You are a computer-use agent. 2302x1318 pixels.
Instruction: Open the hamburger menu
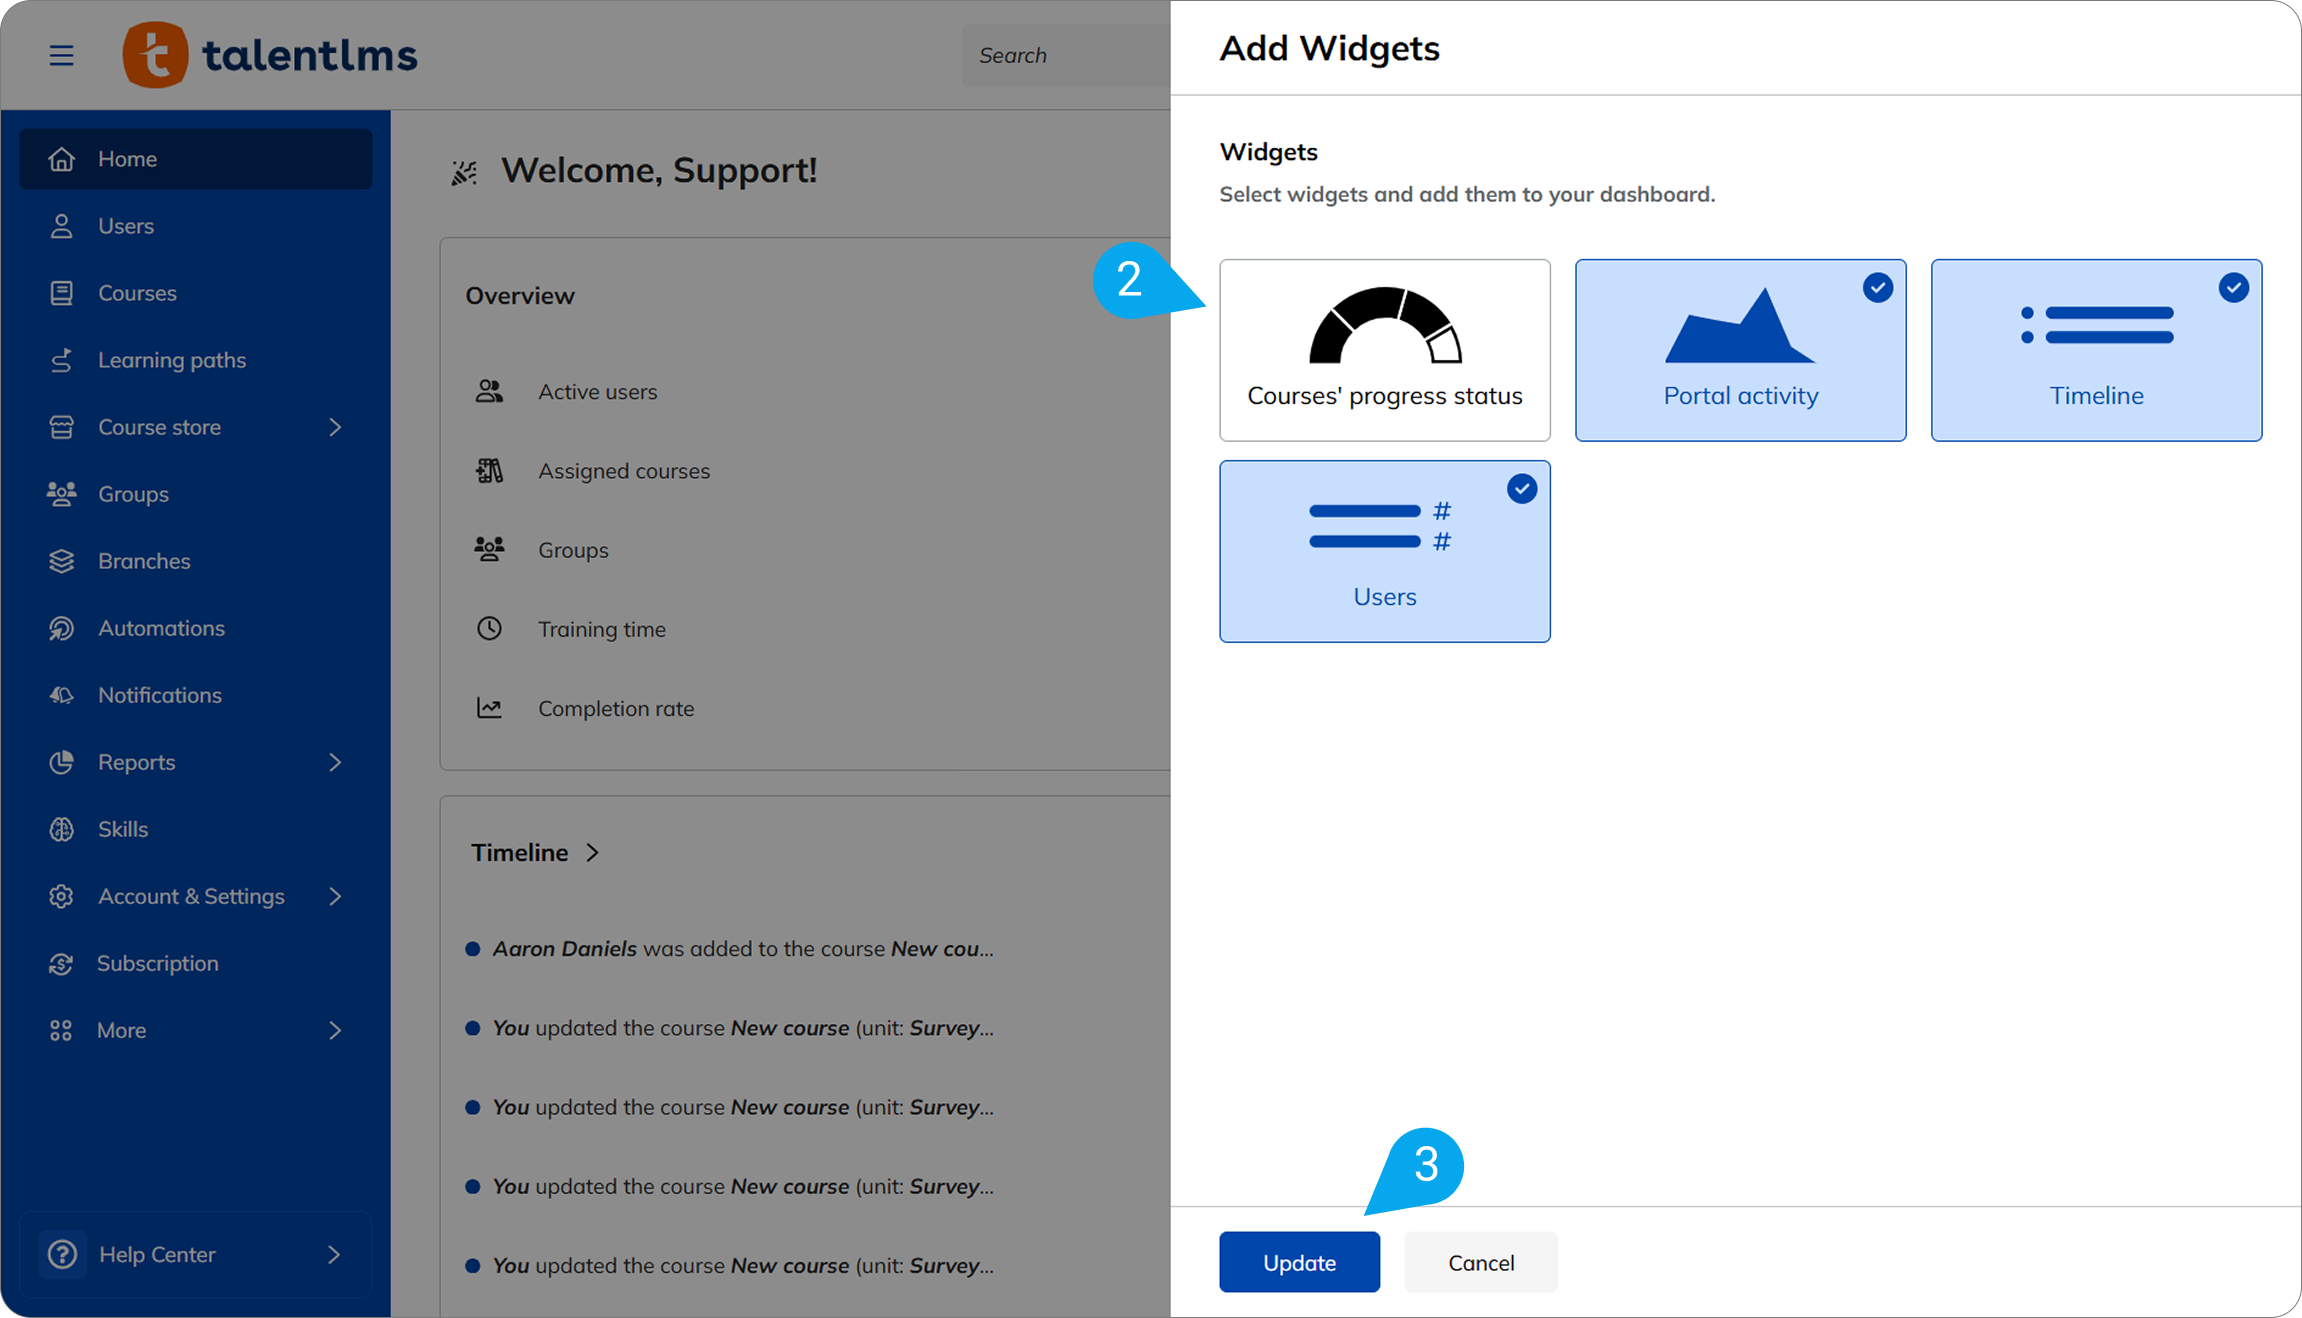[x=61, y=55]
